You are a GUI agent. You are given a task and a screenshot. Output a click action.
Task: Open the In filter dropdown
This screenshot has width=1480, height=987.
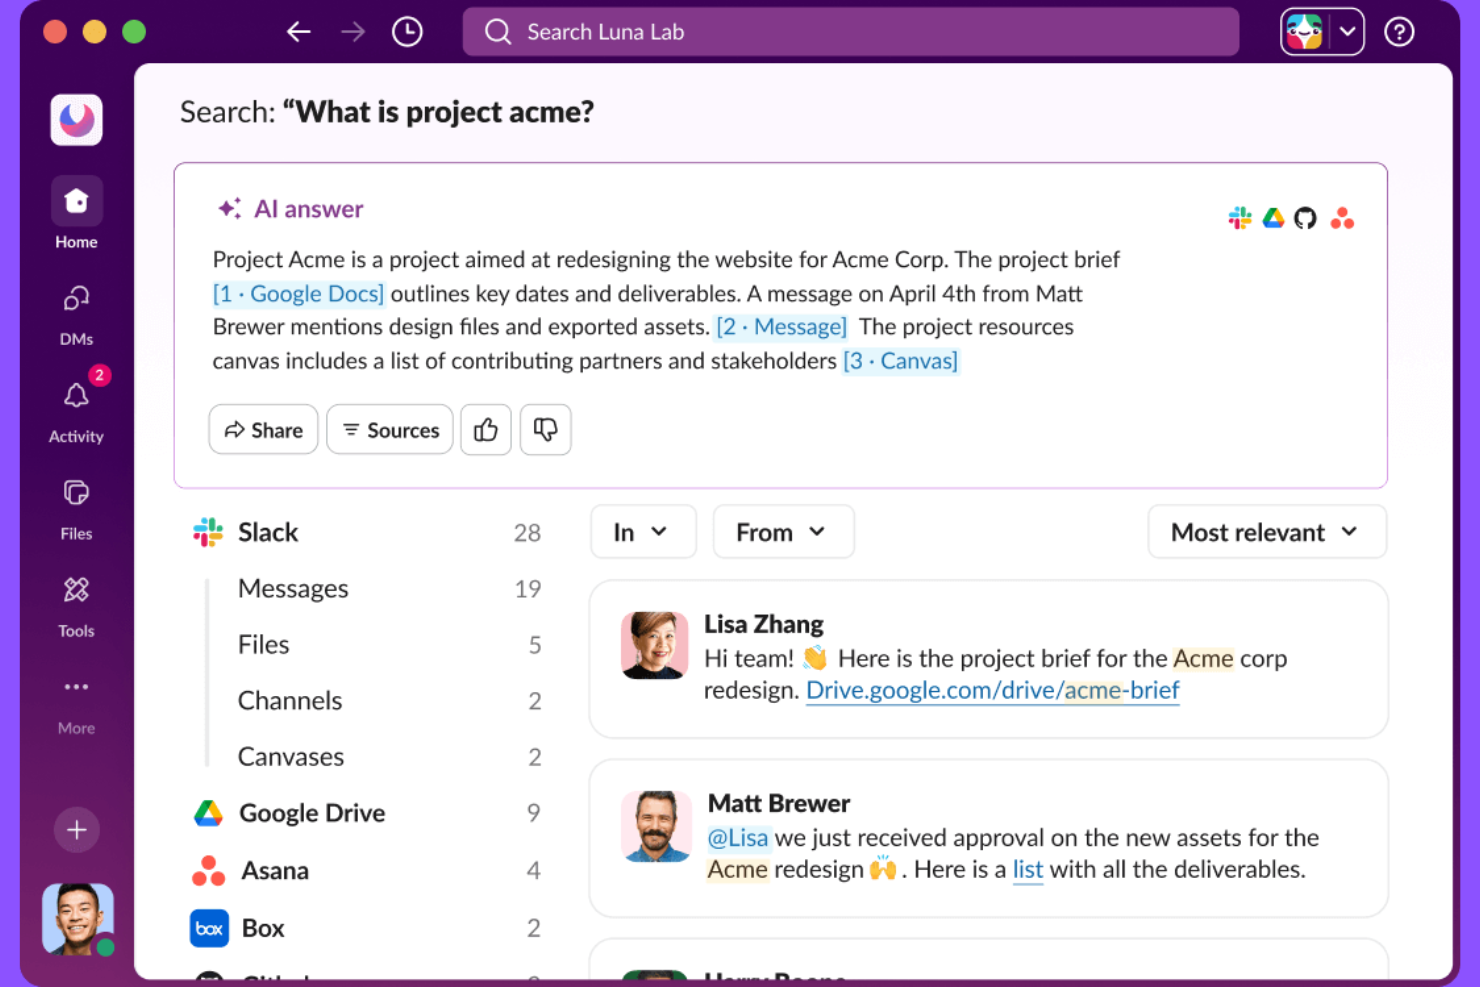click(x=643, y=531)
